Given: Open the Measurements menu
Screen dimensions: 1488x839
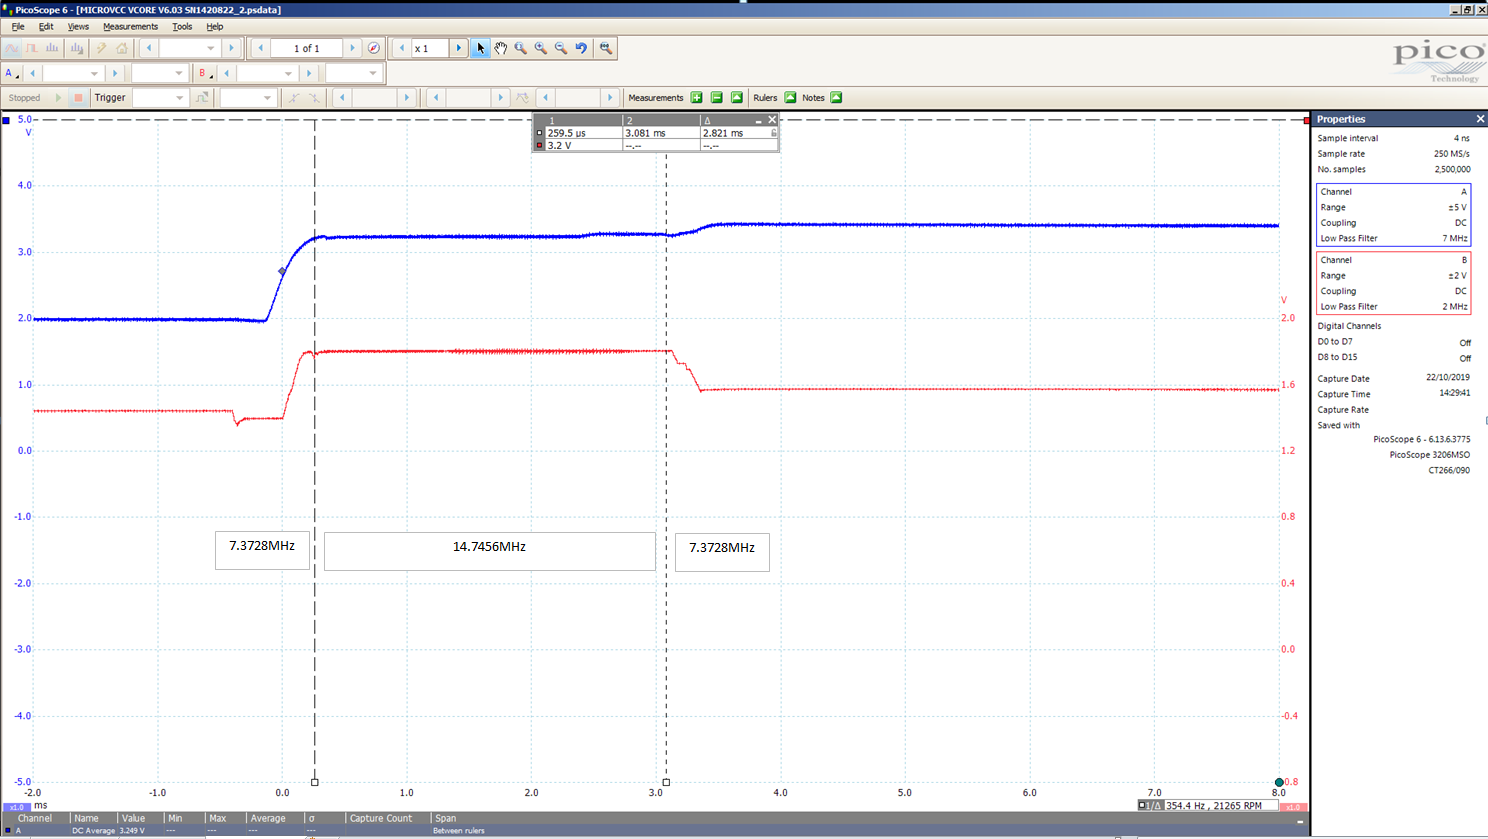Looking at the screenshot, I should click(x=130, y=26).
